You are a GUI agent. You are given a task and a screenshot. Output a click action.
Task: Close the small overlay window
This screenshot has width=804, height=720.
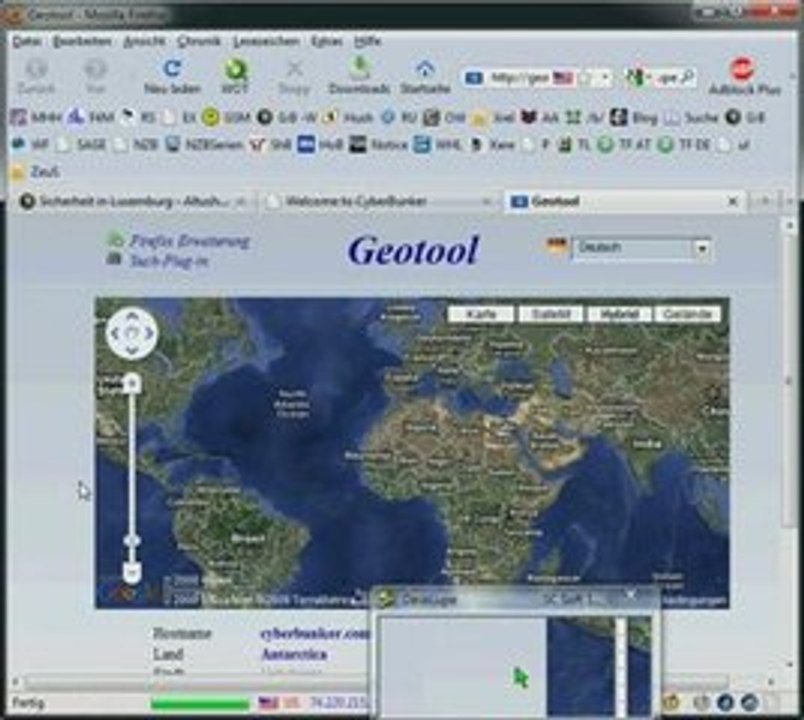tap(631, 595)
